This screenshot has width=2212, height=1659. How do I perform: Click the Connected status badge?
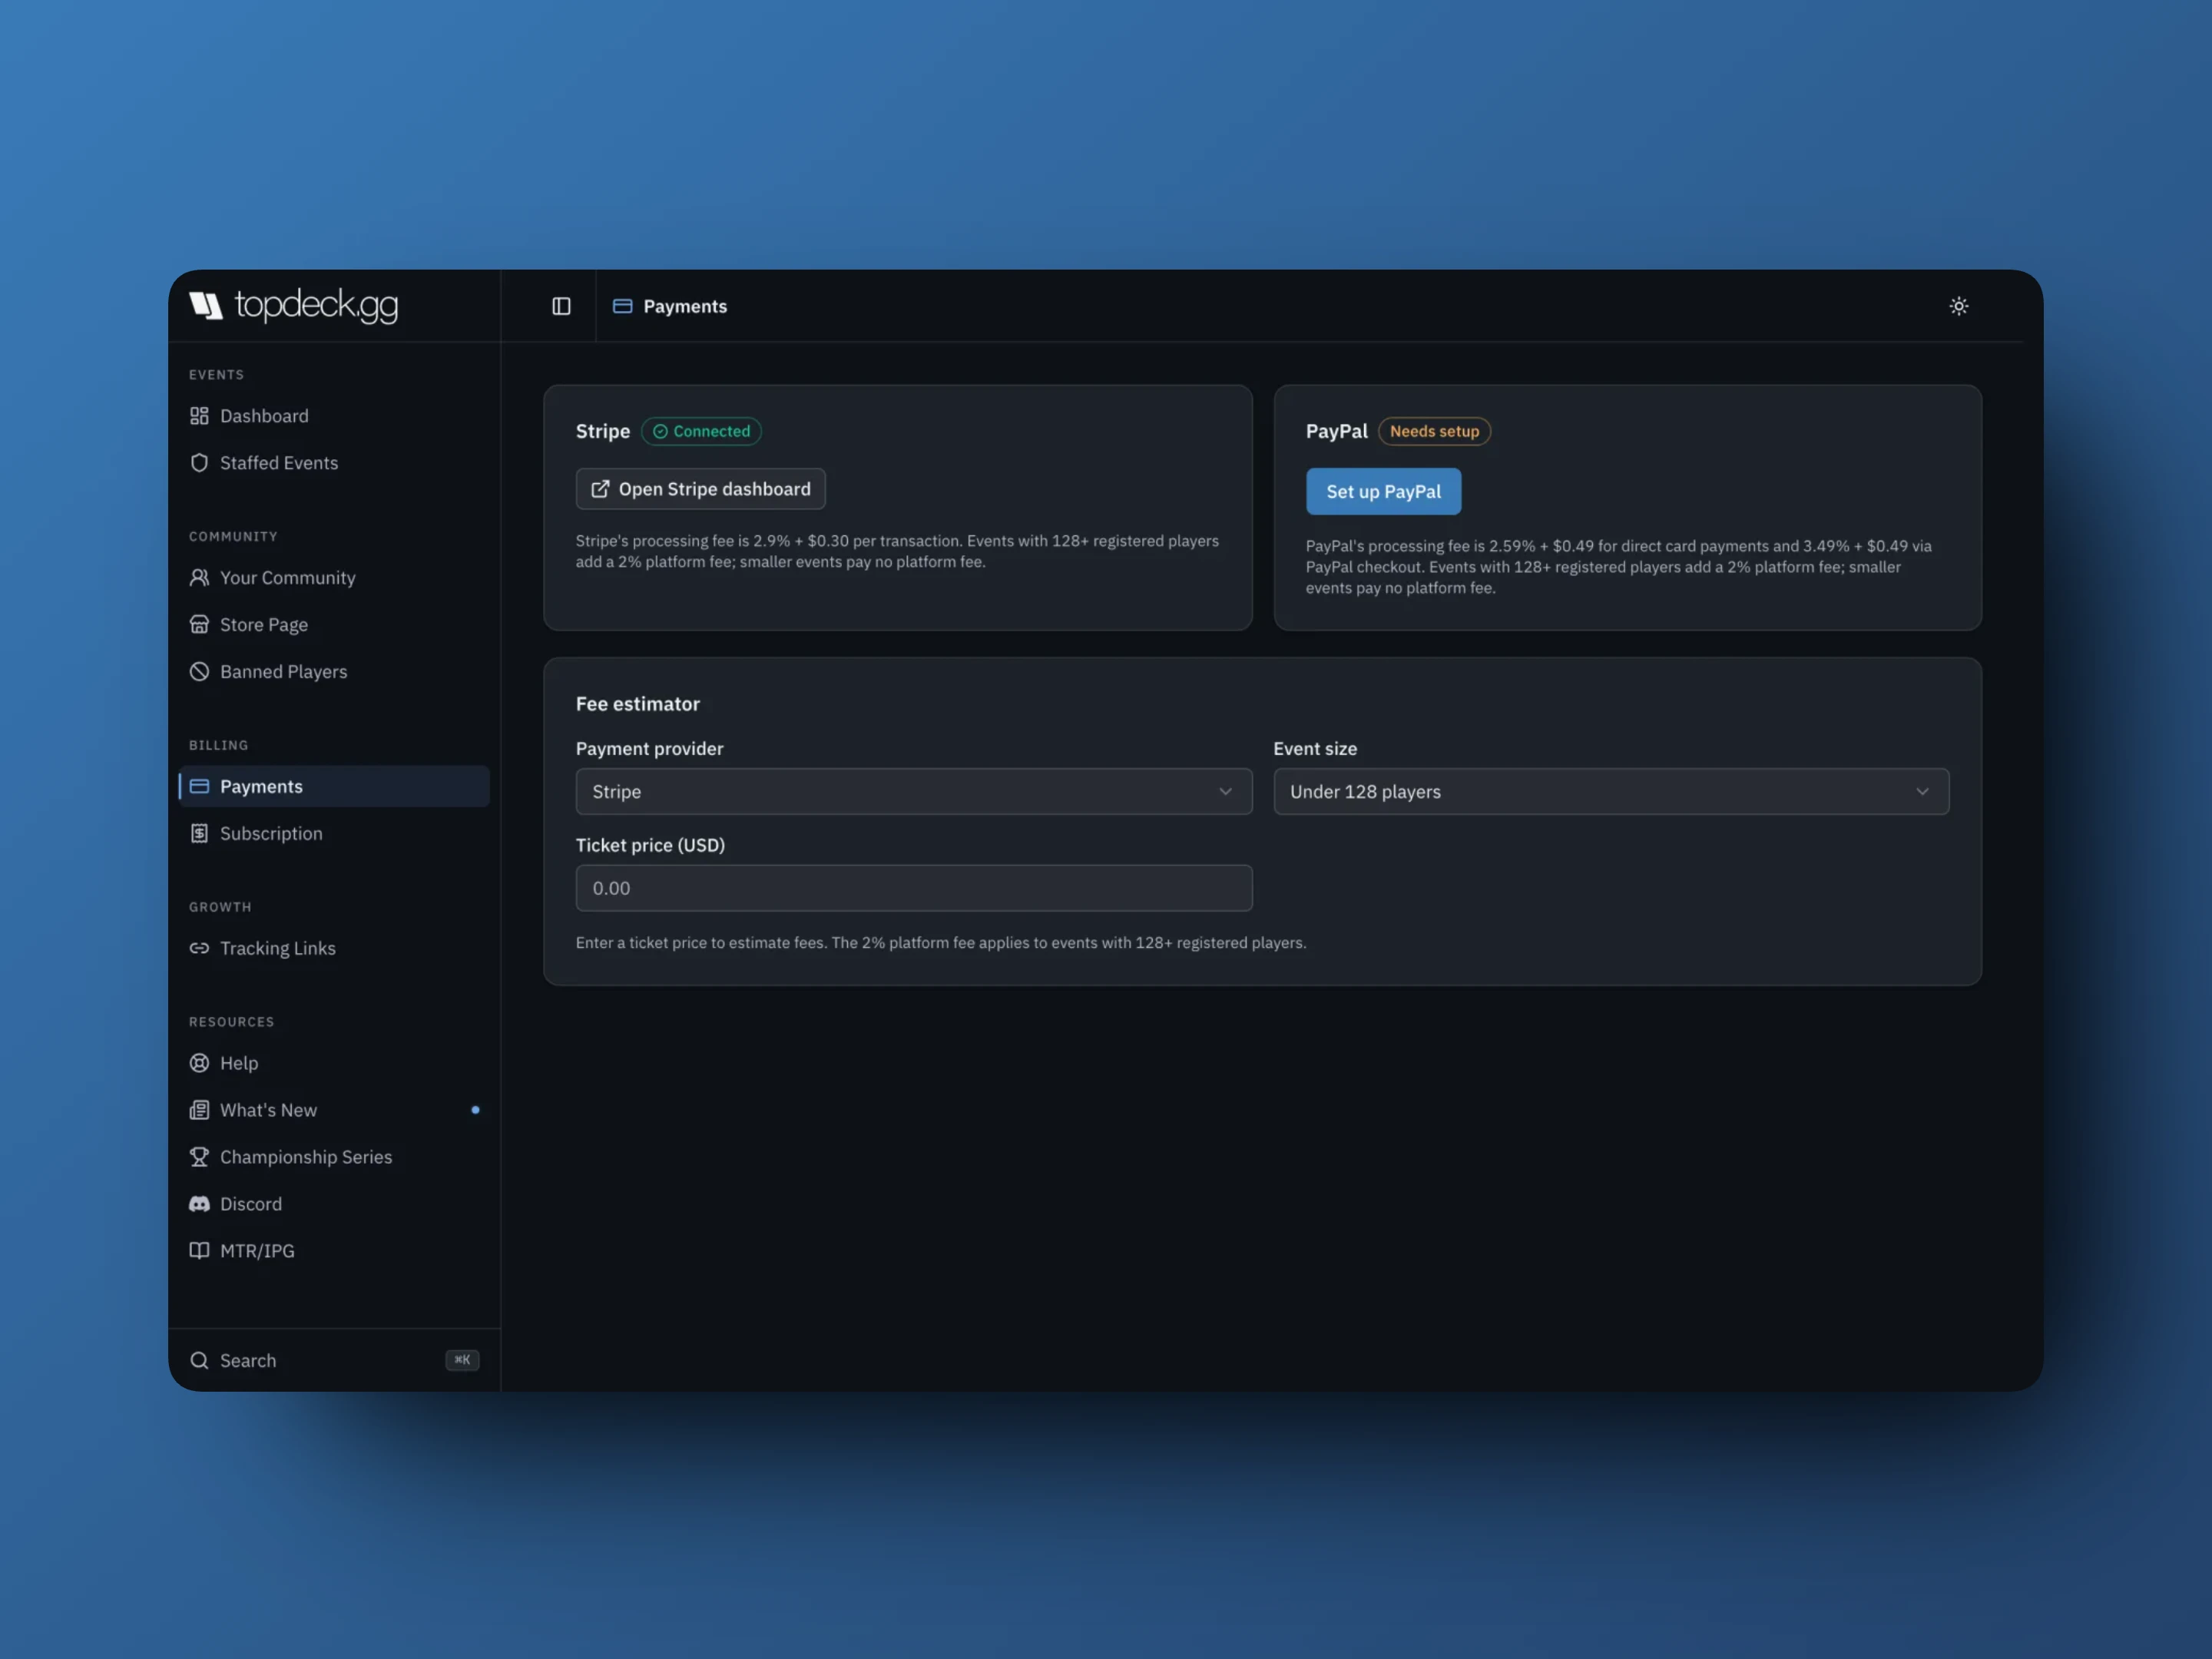coord(701,432)
